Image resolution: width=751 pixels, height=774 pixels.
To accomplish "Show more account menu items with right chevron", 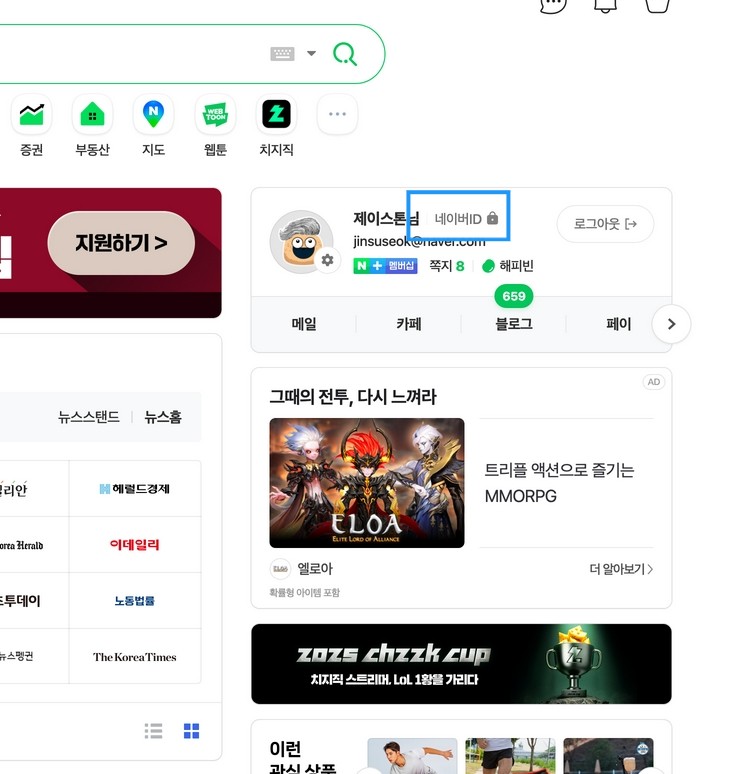I will tap(671, 324).
